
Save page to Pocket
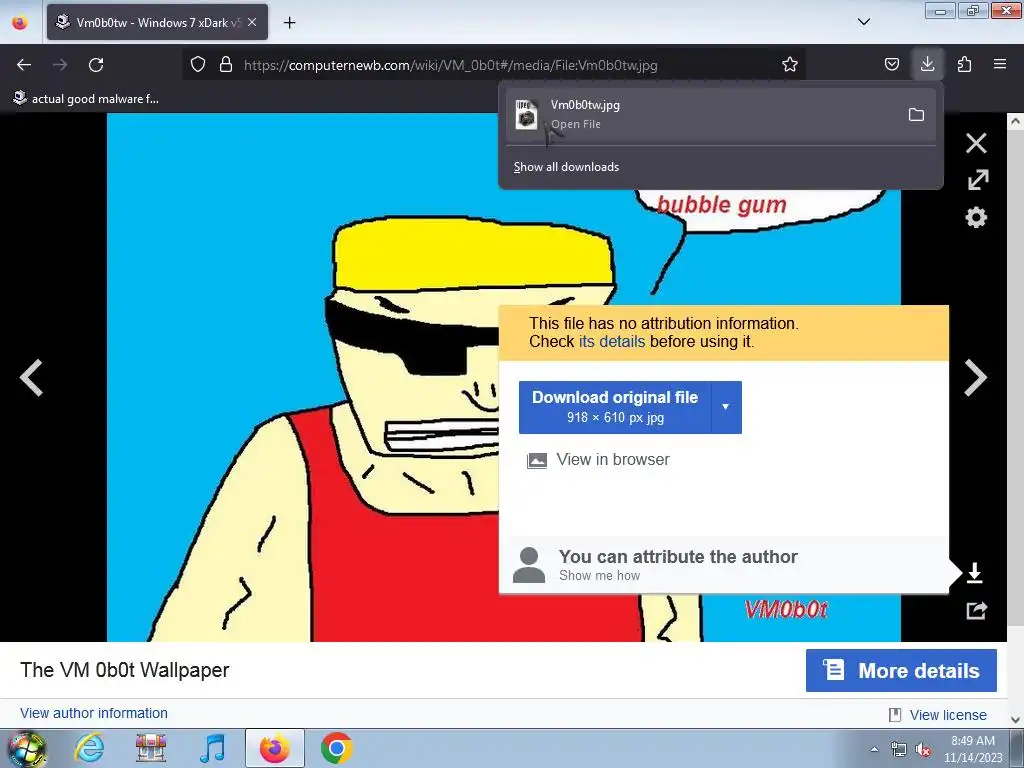click(x=891, y=64)
